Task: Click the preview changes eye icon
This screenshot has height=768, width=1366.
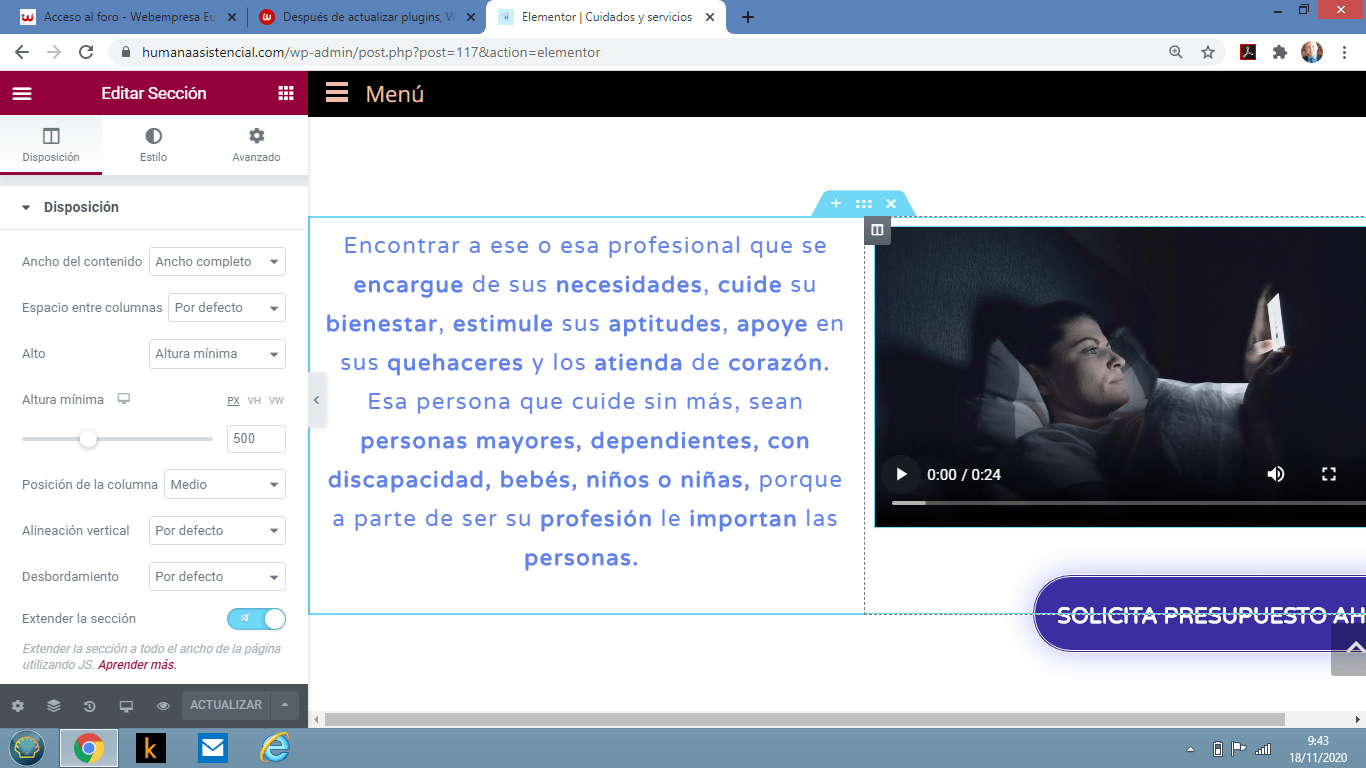Action: point(163,706)
